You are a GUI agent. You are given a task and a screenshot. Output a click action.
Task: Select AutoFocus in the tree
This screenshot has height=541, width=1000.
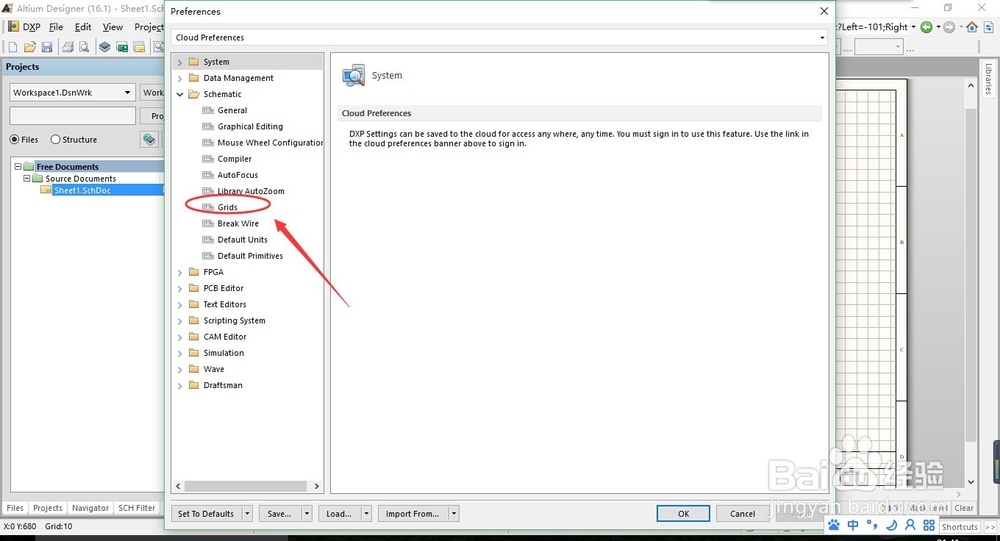(237, 175)
